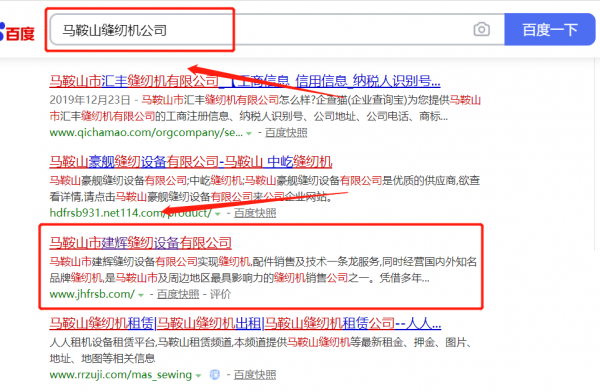
Task: Open the 马鞍山缝纫机租赁 result title
Action: [x=245, y=323]
